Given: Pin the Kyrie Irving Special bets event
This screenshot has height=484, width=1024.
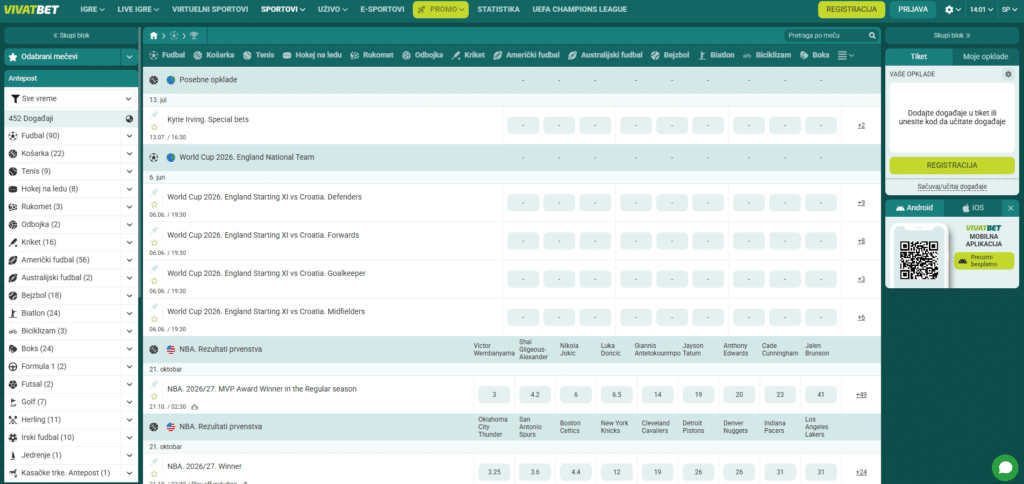Looking at the screenshot, I should (155, 115).
